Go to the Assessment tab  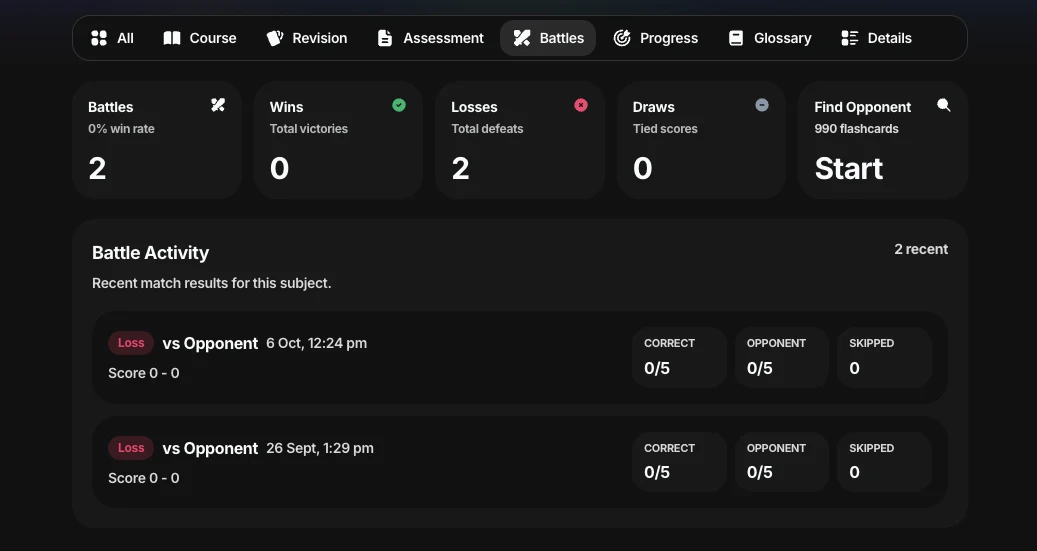click(x=431, y=38)
